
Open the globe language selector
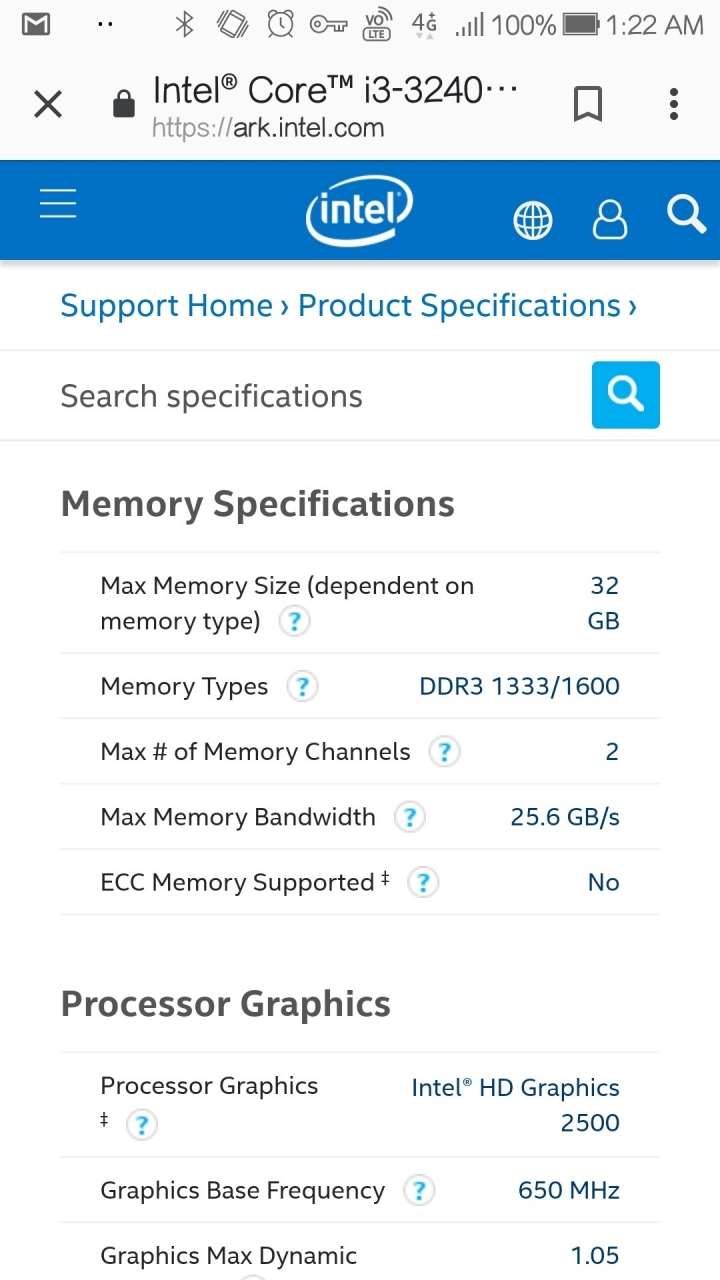[533, 220]
